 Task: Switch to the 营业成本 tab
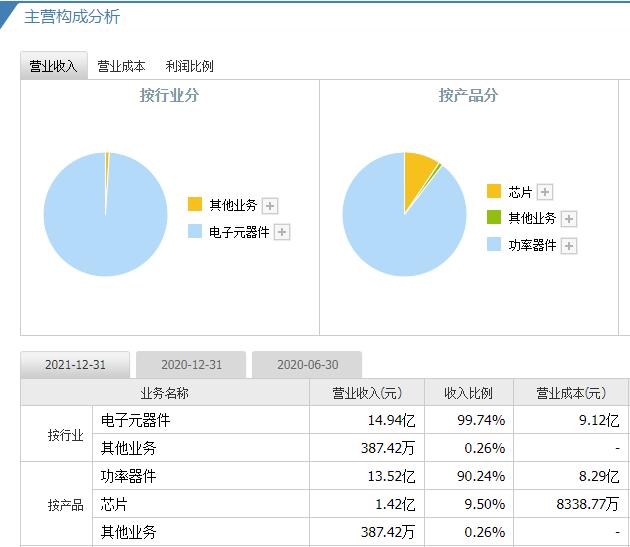click(x=121, y=66)
